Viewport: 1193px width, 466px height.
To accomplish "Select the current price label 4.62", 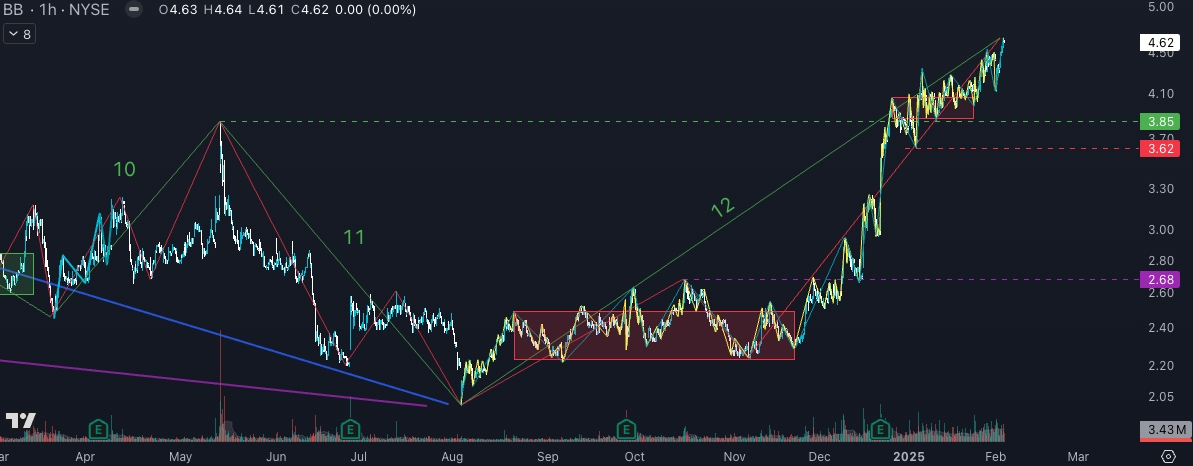I will click(1160, 43).
